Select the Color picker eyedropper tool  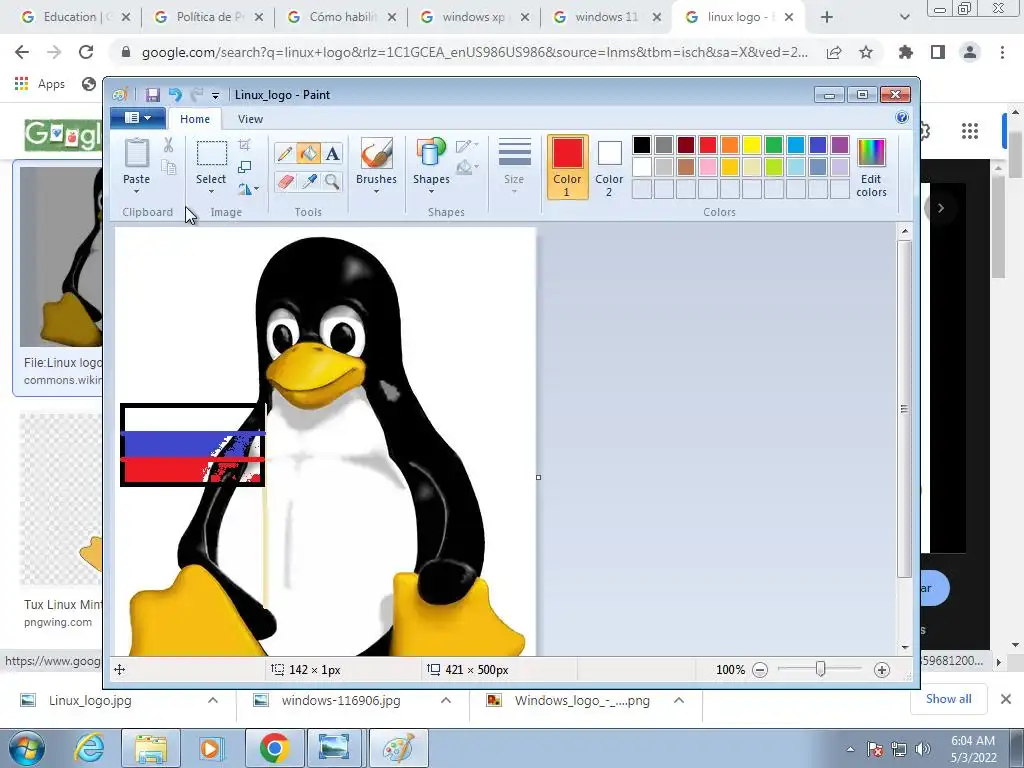[x=308, y=181]
